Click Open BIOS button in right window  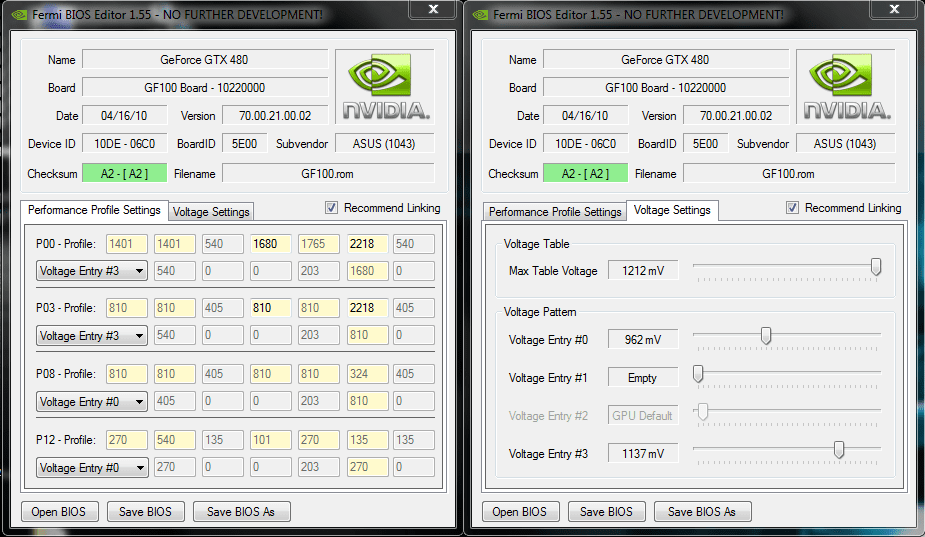520,512
